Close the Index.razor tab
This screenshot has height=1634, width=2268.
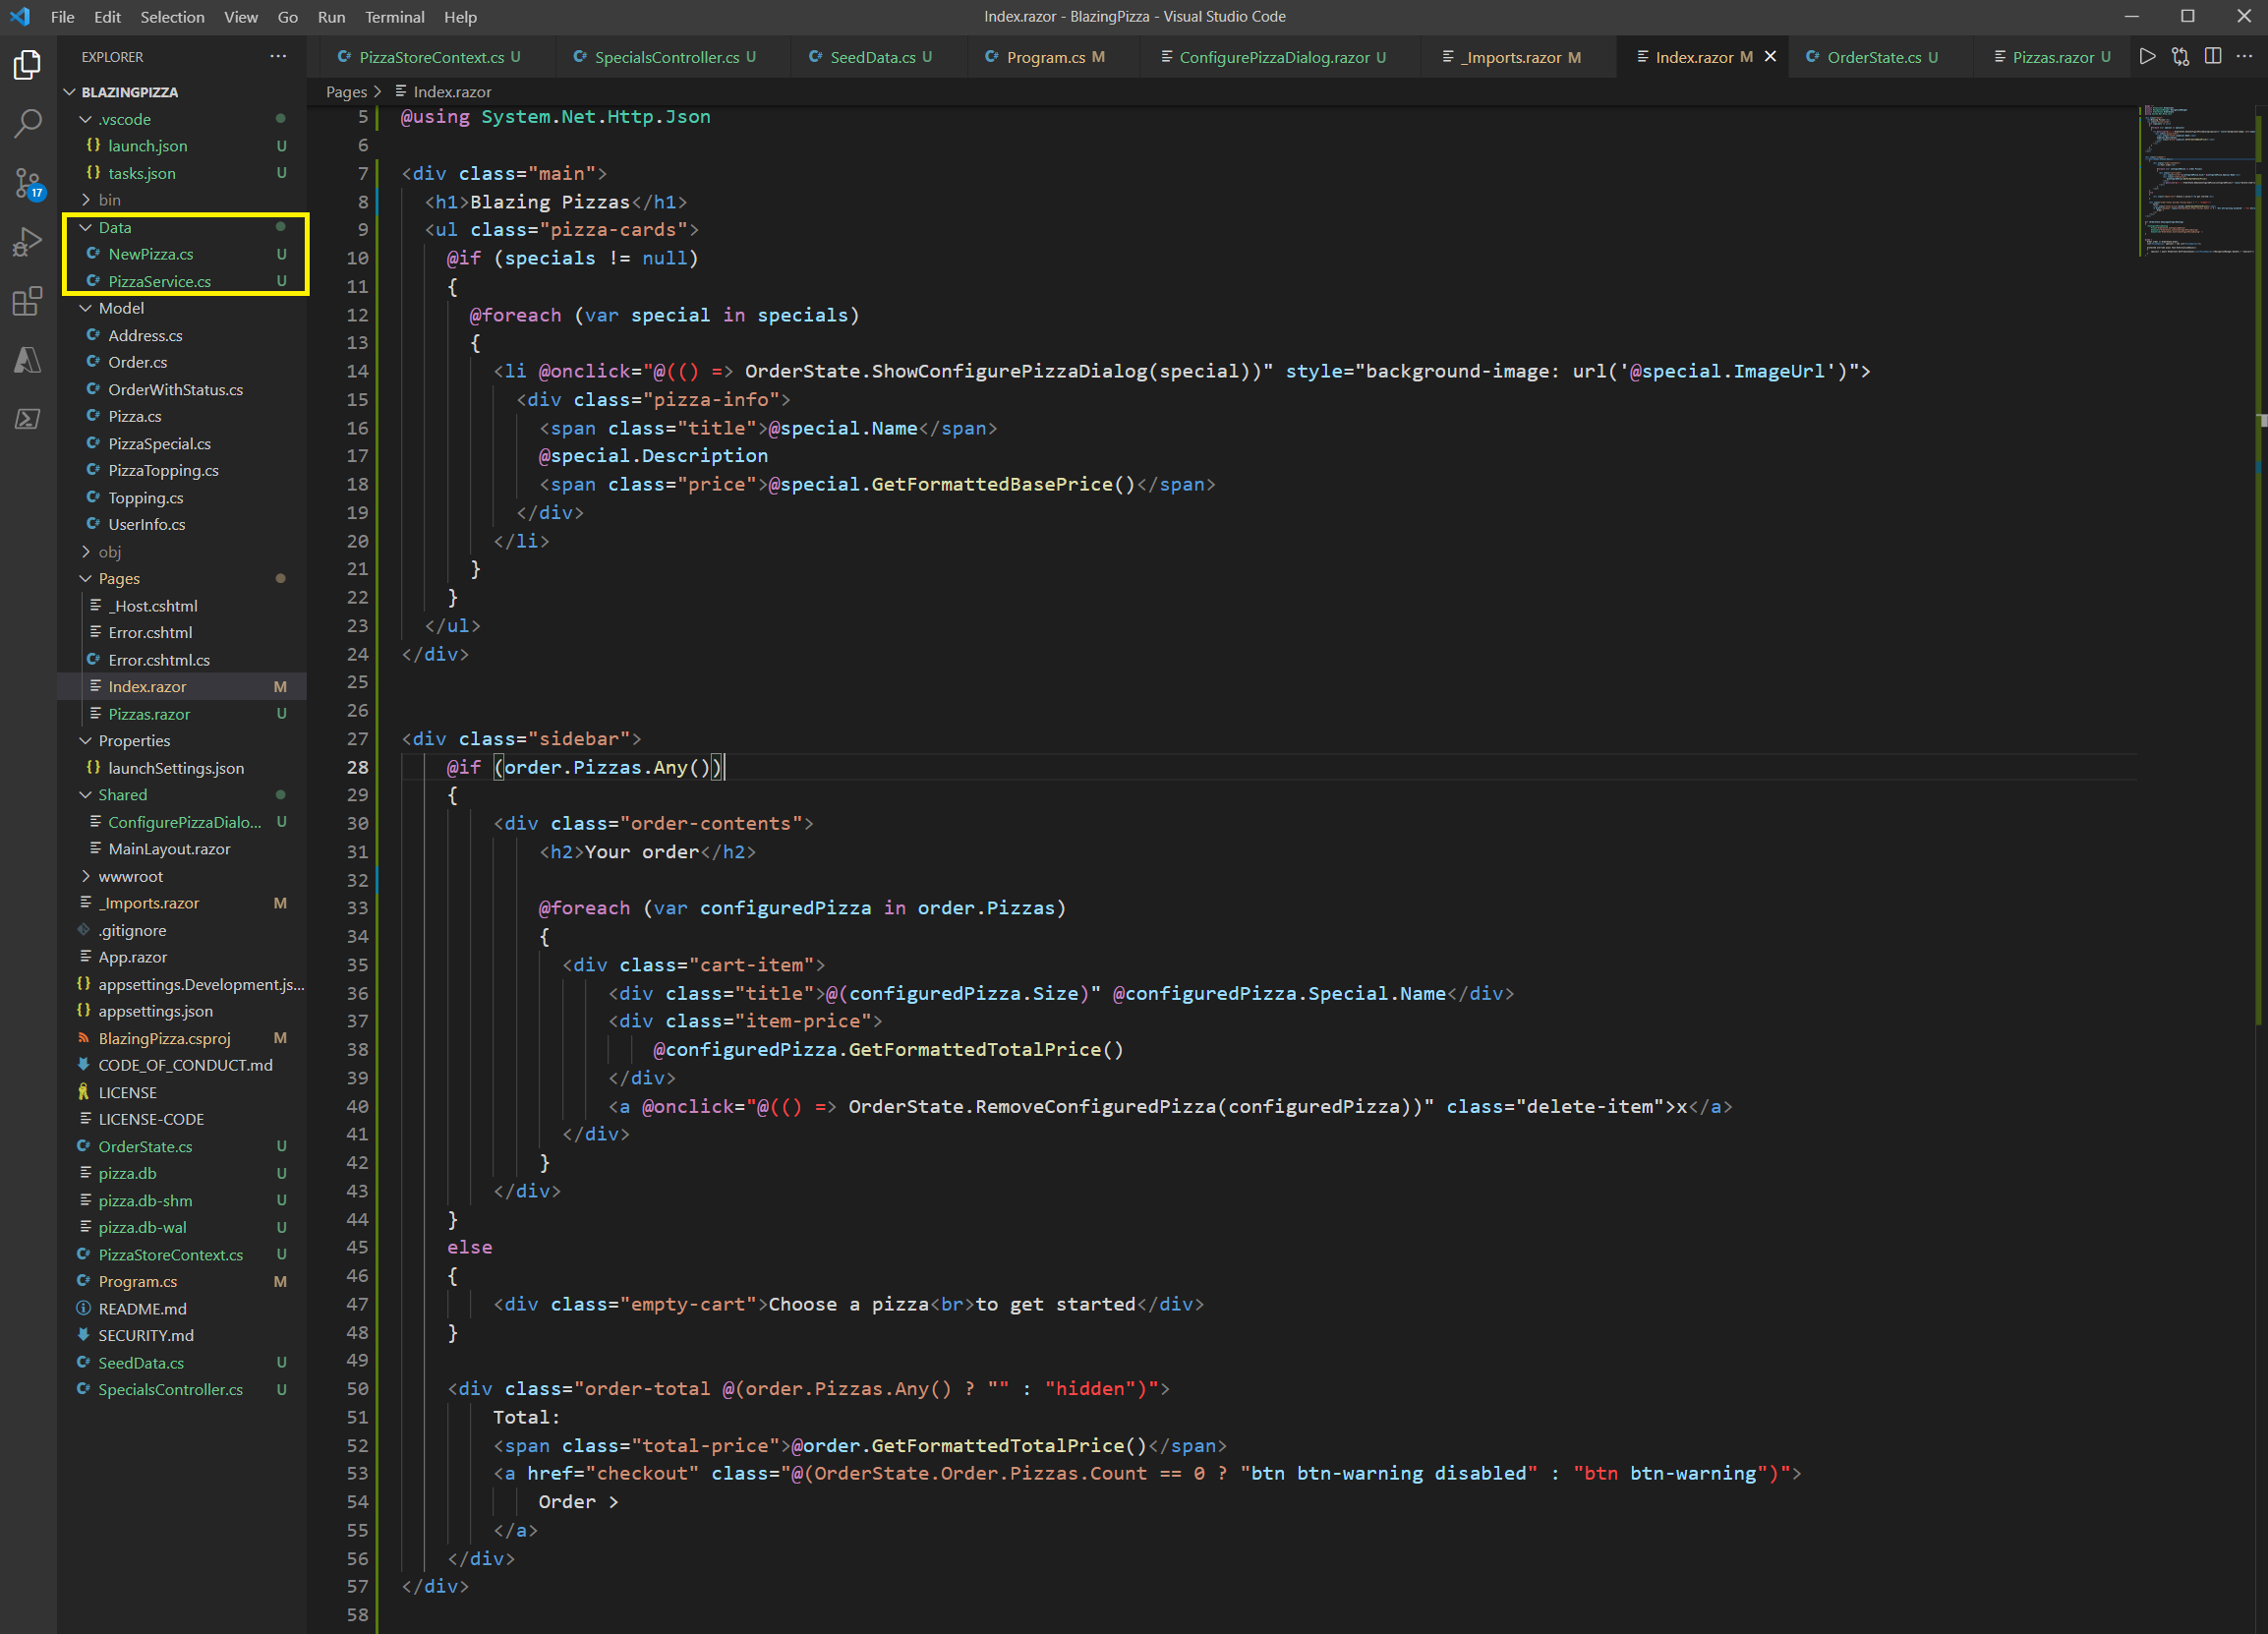(x=1770, y=57)
